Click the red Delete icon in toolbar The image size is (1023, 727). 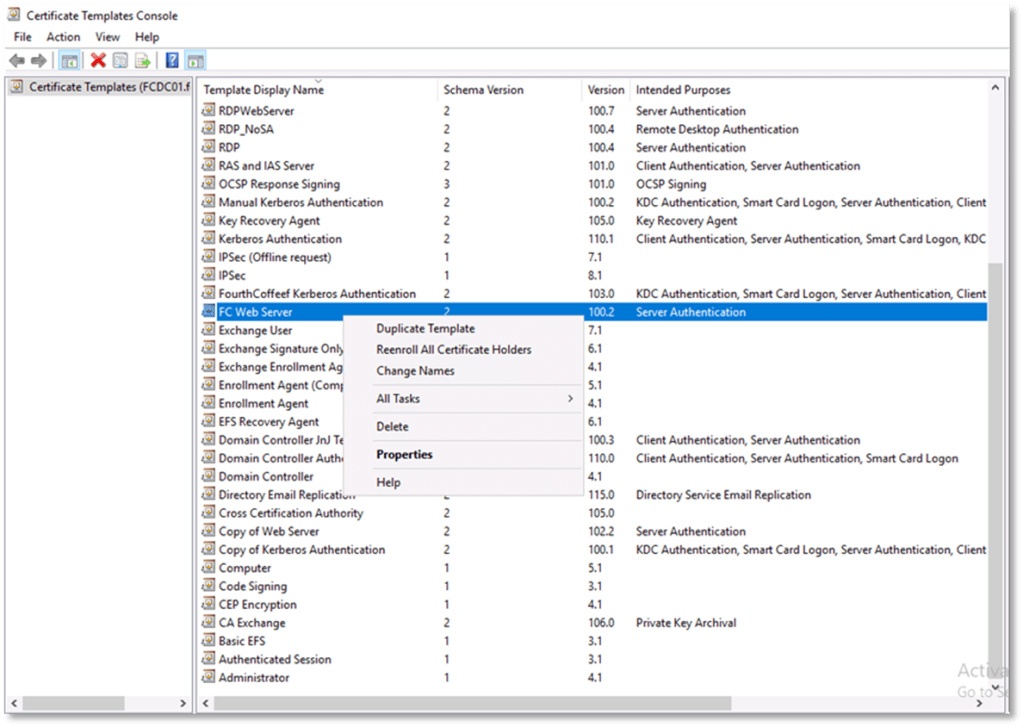click(98, 61)
